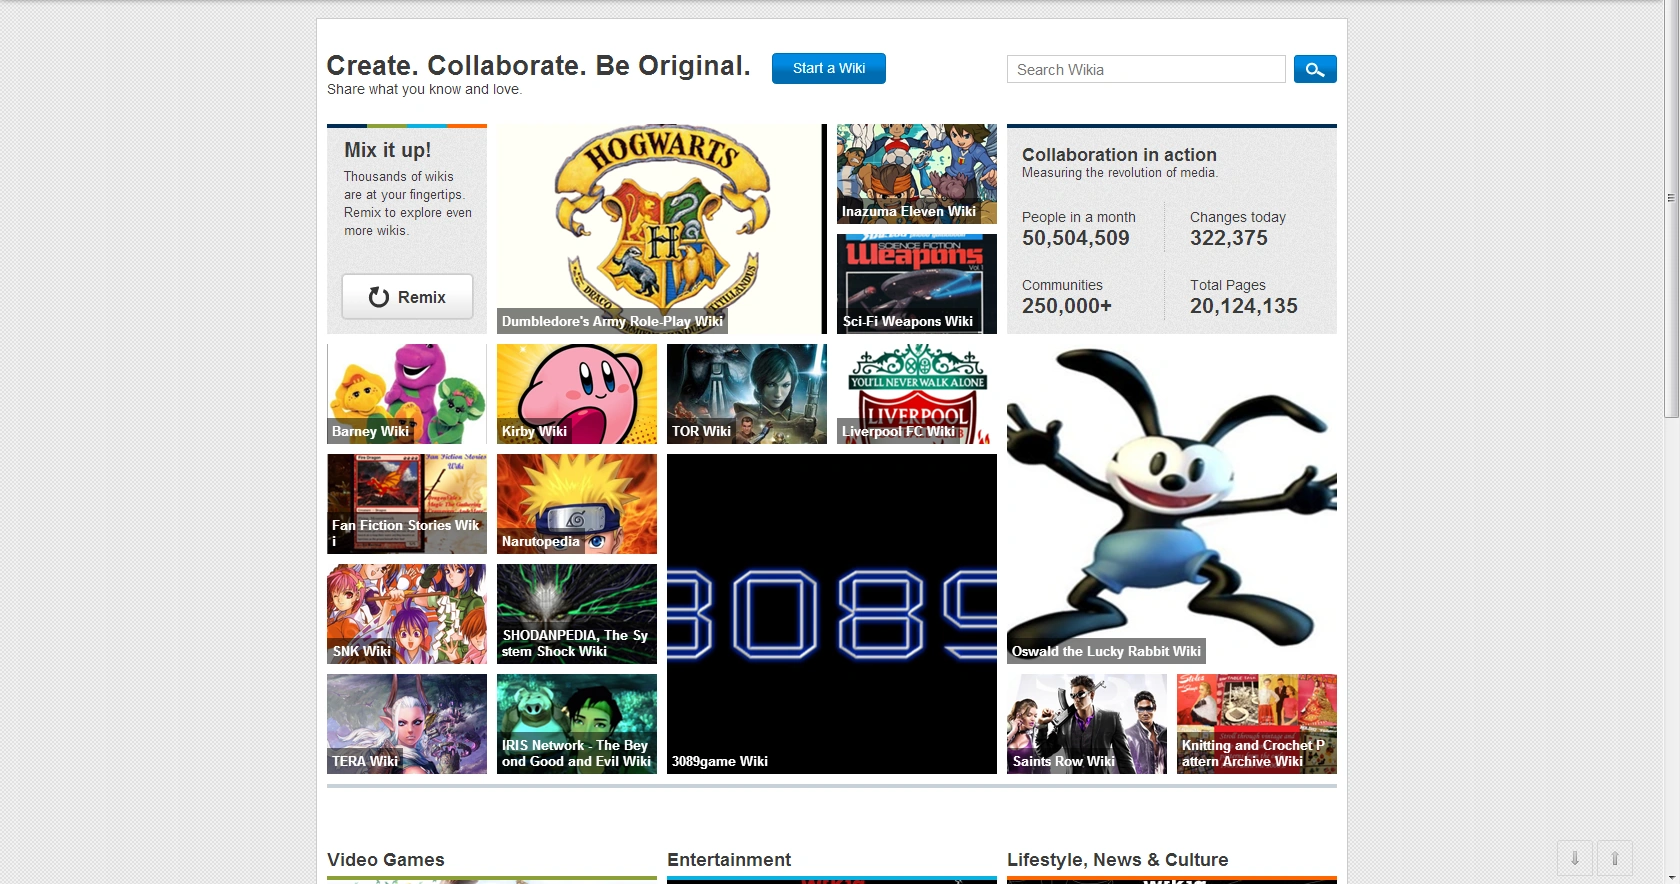Open the Beyond Good and Evil Wiki tile

[x=577, y=724]
